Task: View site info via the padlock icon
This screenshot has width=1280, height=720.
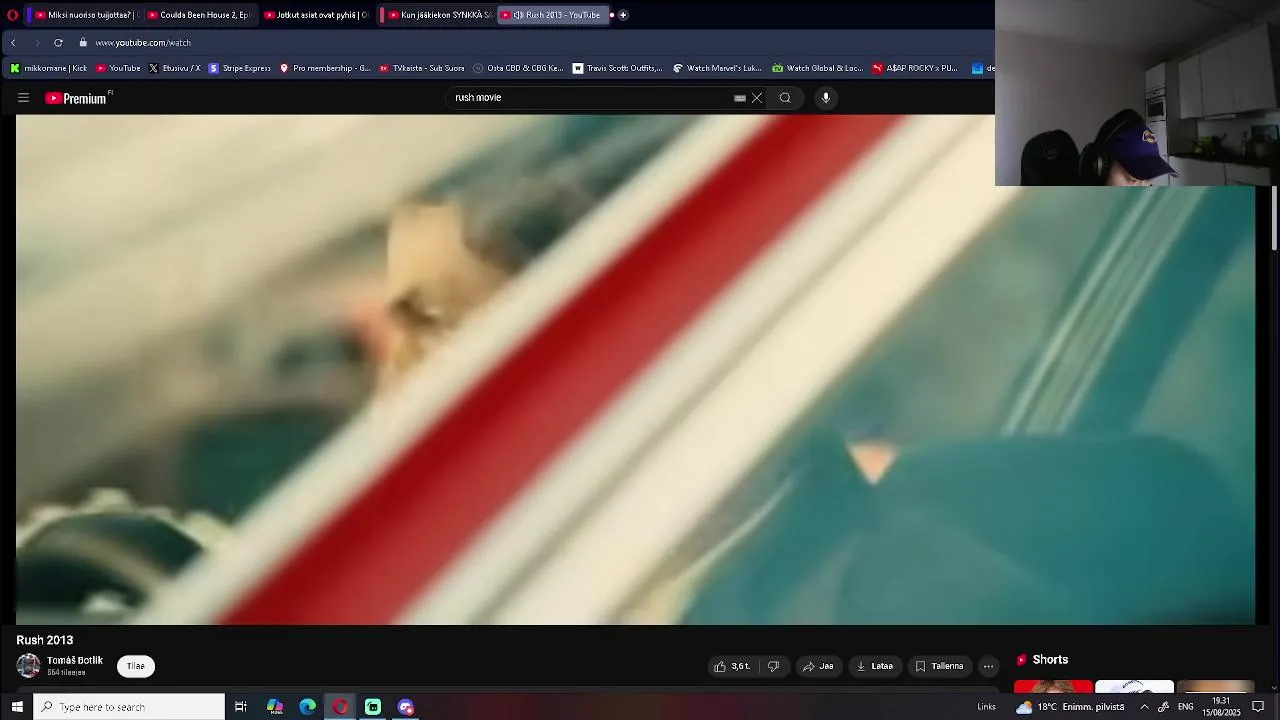Action: coord(84,43)
